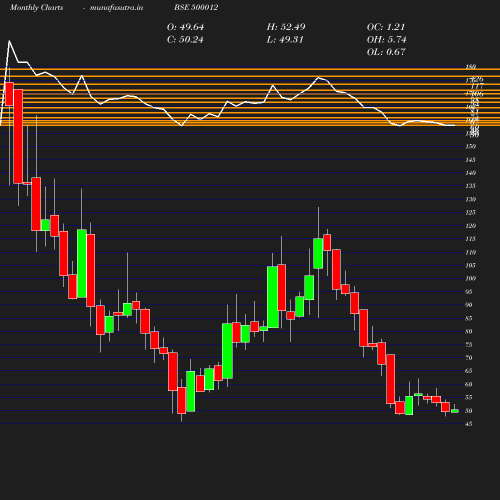
Task: Click the 150 price axis label
Action: pos(471,146)
